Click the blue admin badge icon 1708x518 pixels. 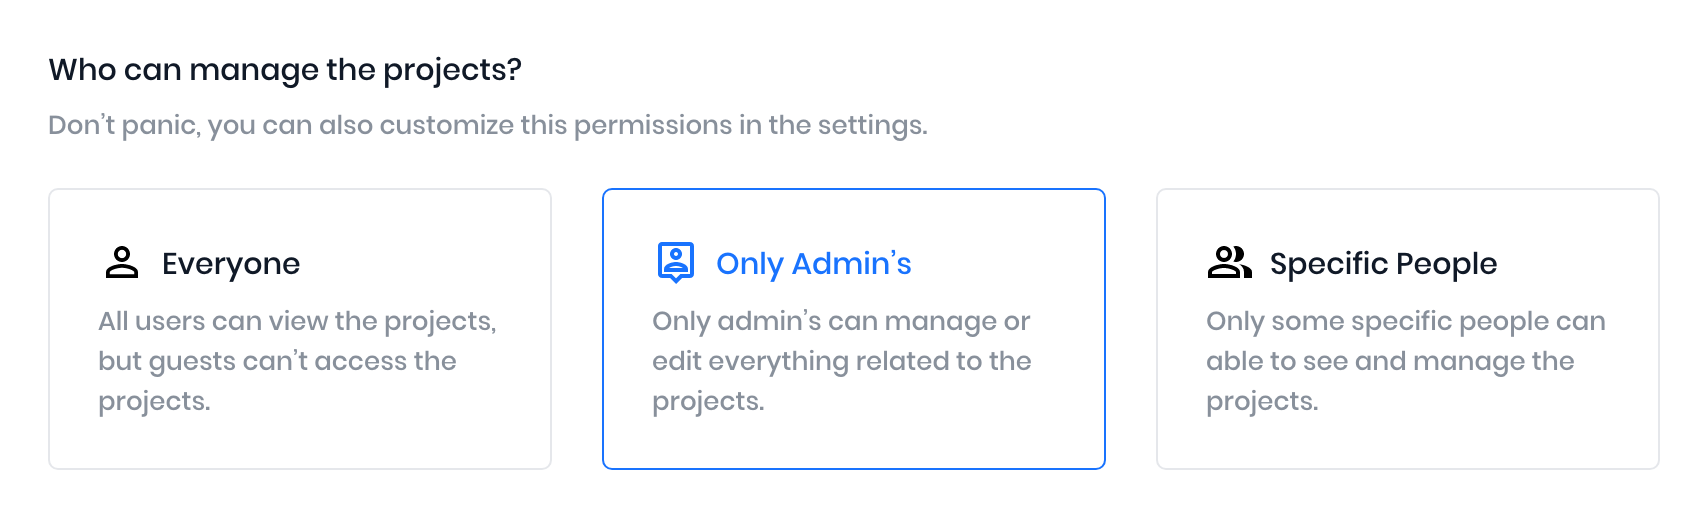(x=676, y=262)
